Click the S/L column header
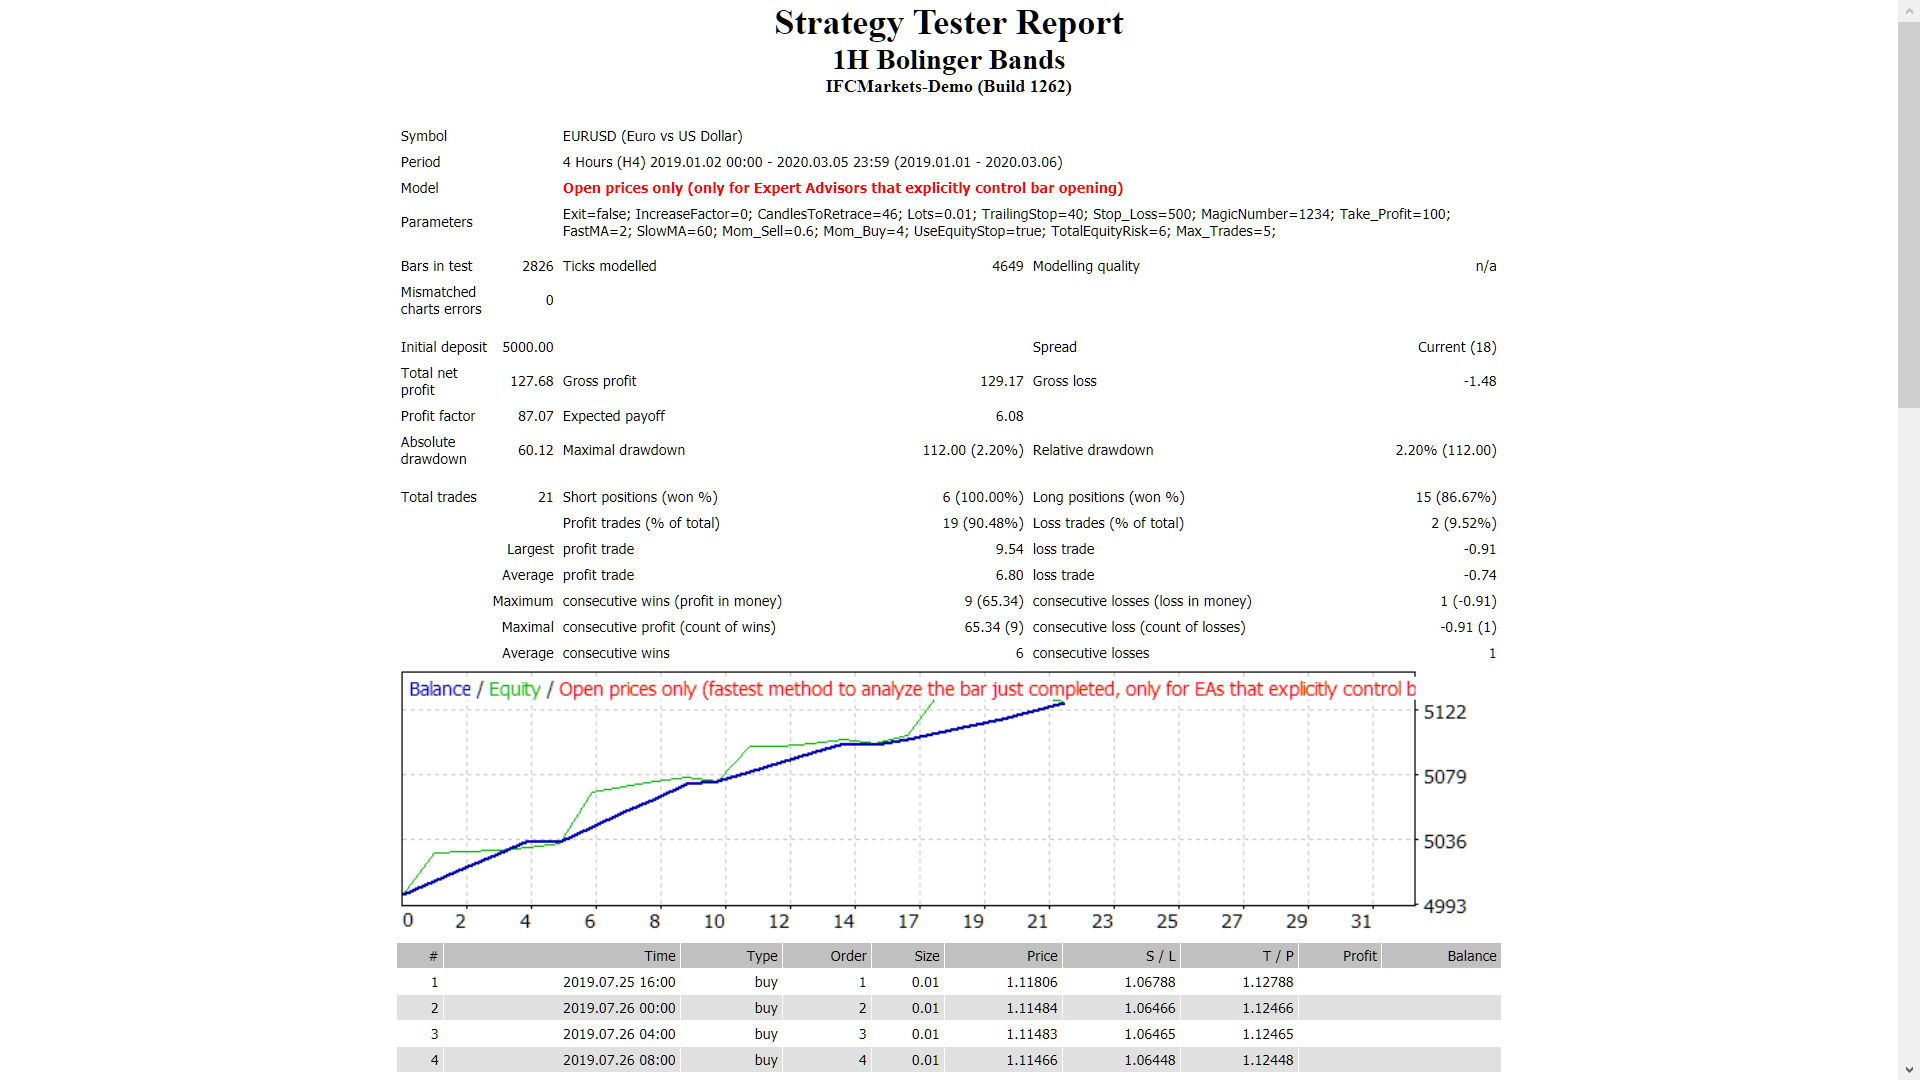1920x1080 pixels. point(1160,955)
